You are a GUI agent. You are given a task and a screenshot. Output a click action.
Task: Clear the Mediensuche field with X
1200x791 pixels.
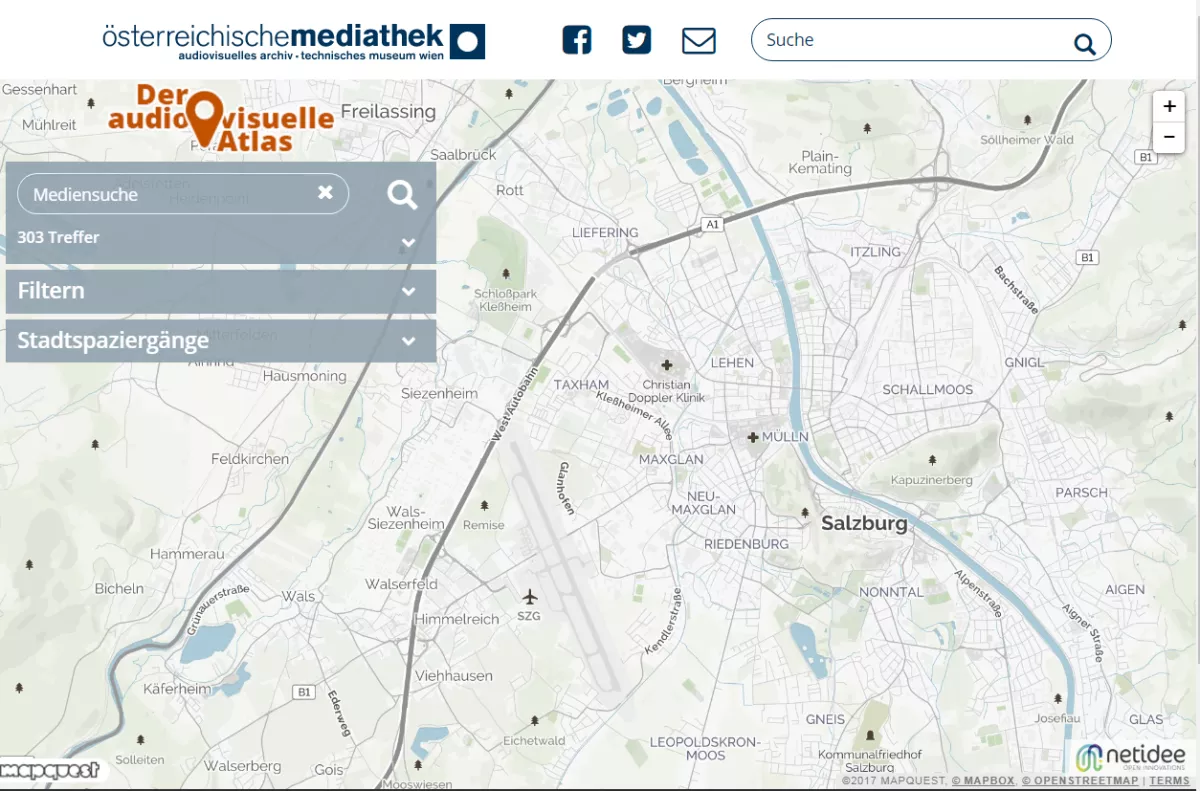tap(325, 193)
